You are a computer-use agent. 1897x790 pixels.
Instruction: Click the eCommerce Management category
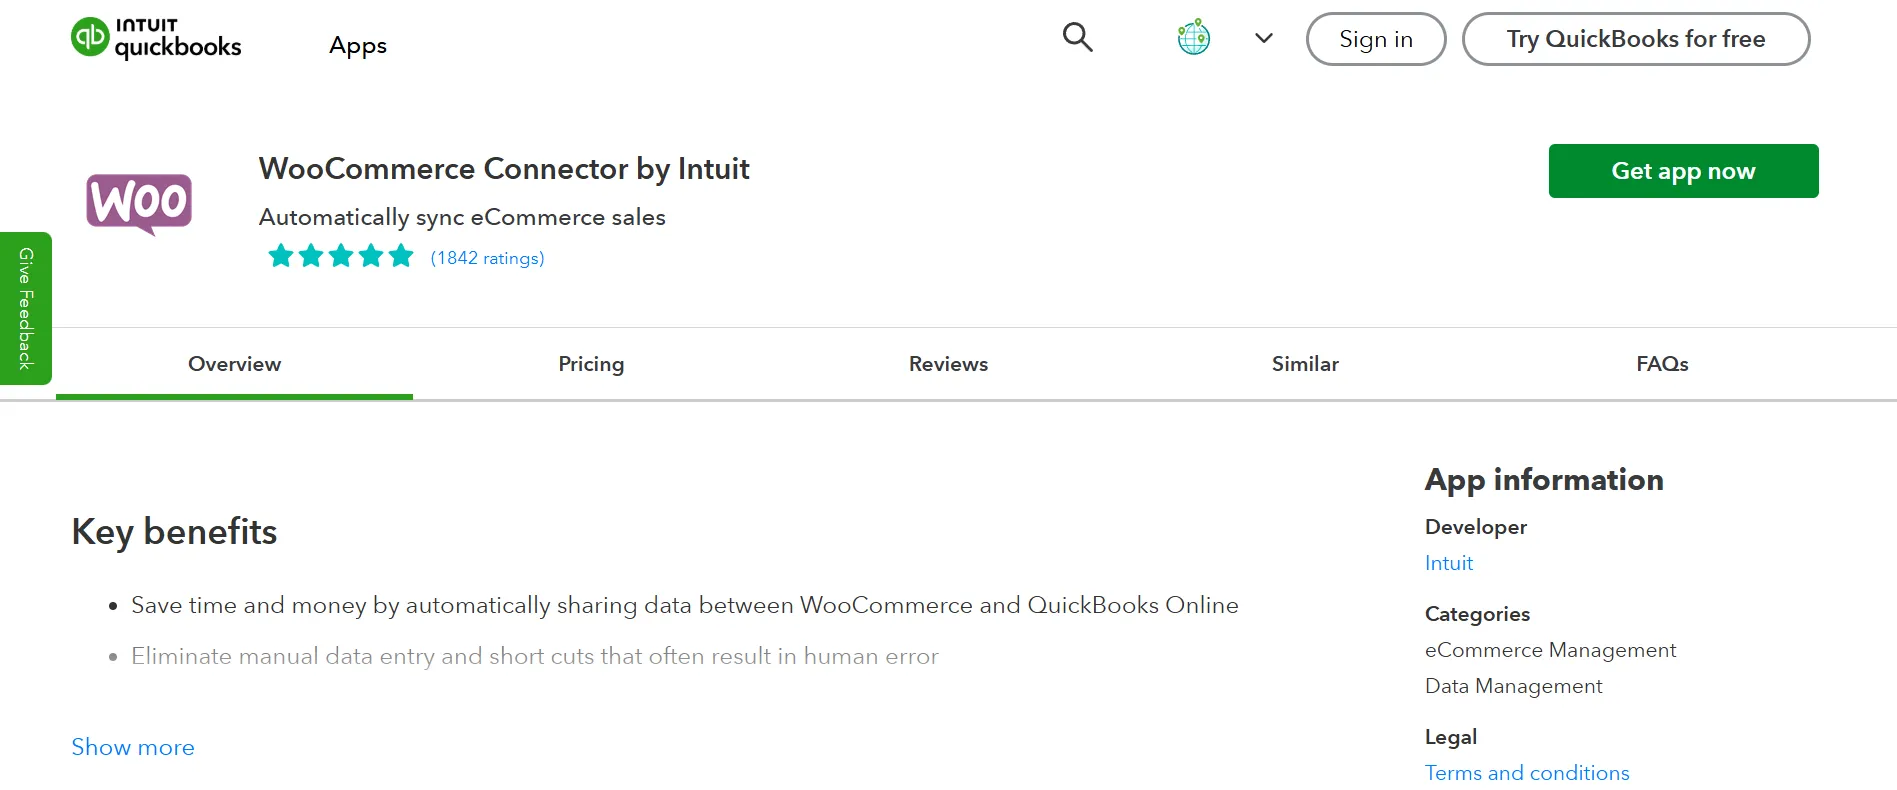1550,650
